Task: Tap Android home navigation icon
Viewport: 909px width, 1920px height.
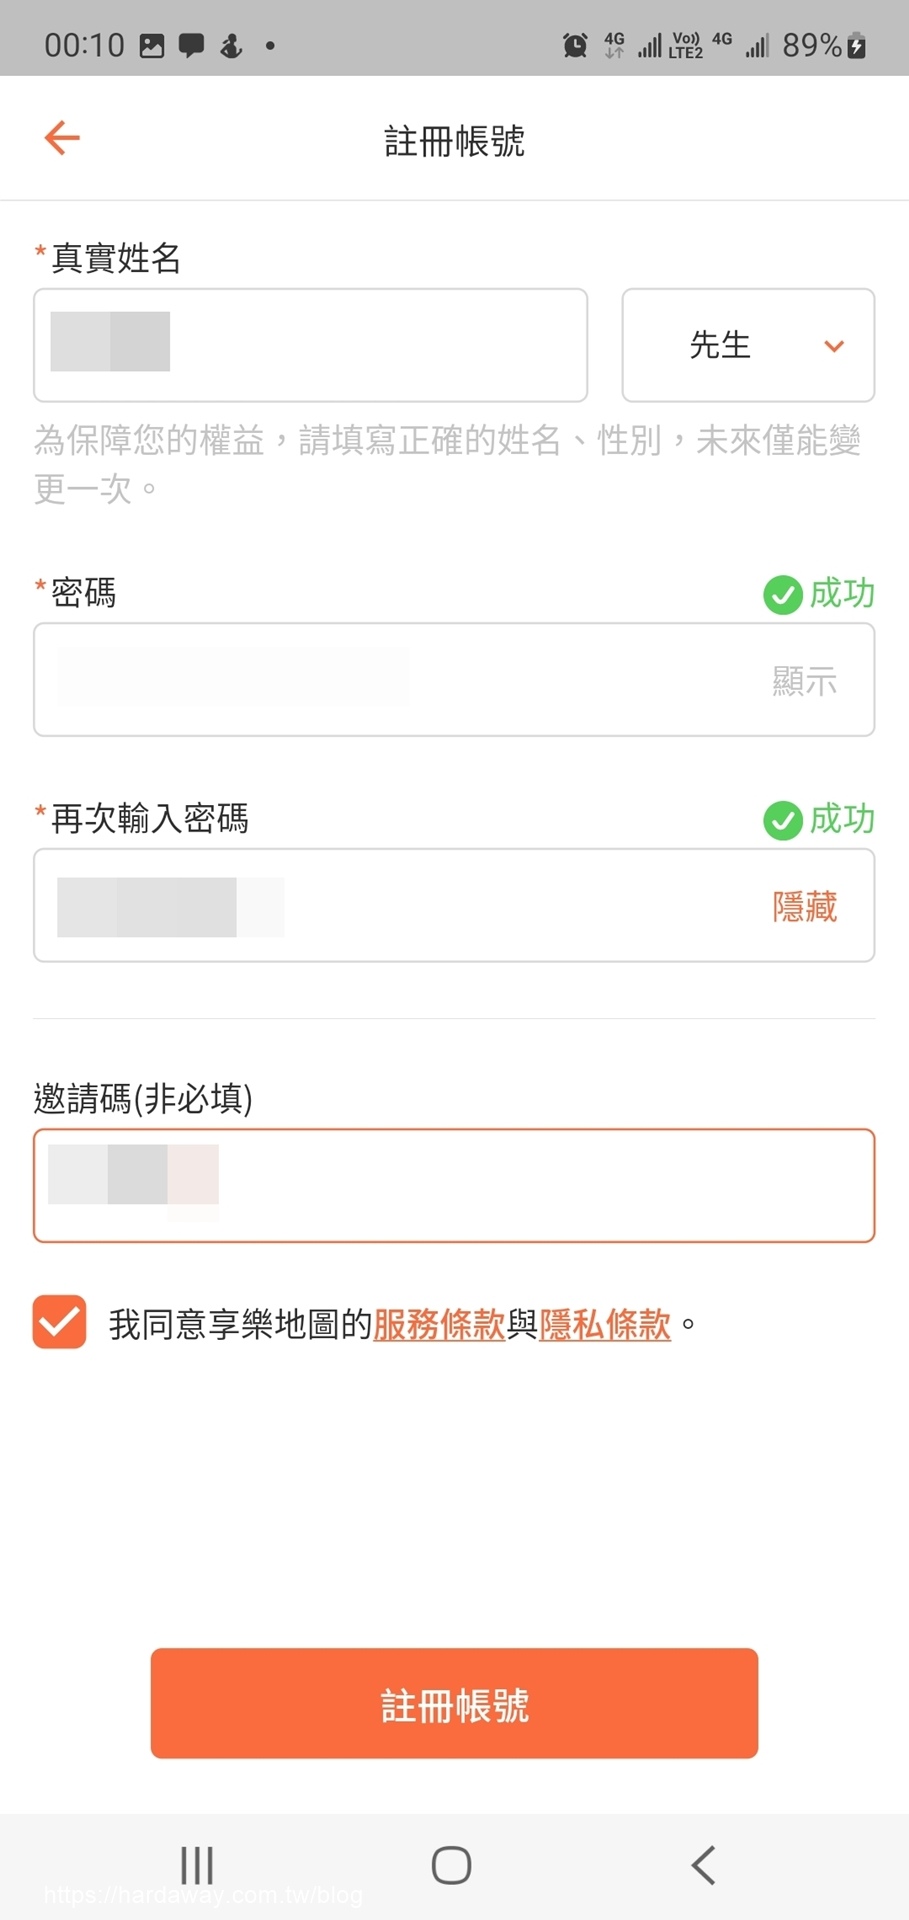Action: pyautogui.click(x=451, y=1865)
